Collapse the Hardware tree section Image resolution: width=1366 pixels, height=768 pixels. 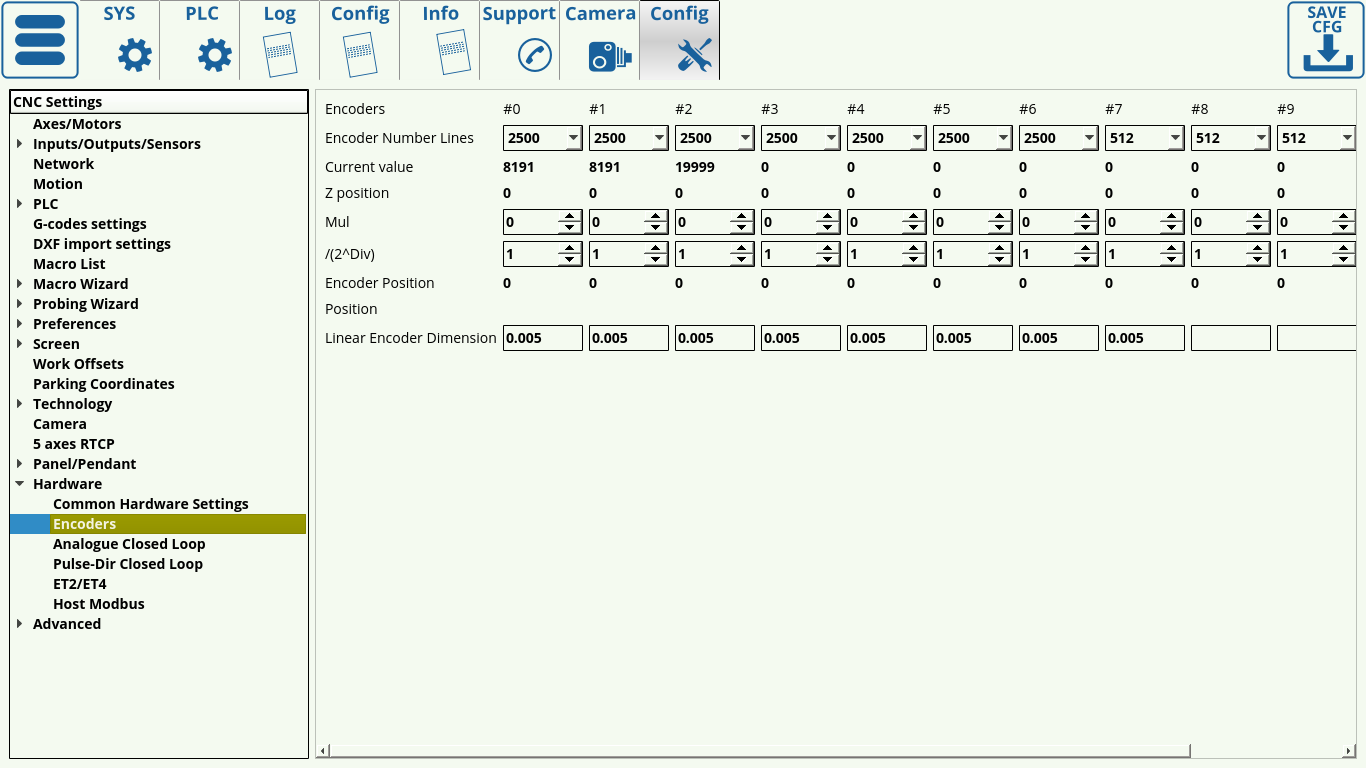click(x=20, y=484)
